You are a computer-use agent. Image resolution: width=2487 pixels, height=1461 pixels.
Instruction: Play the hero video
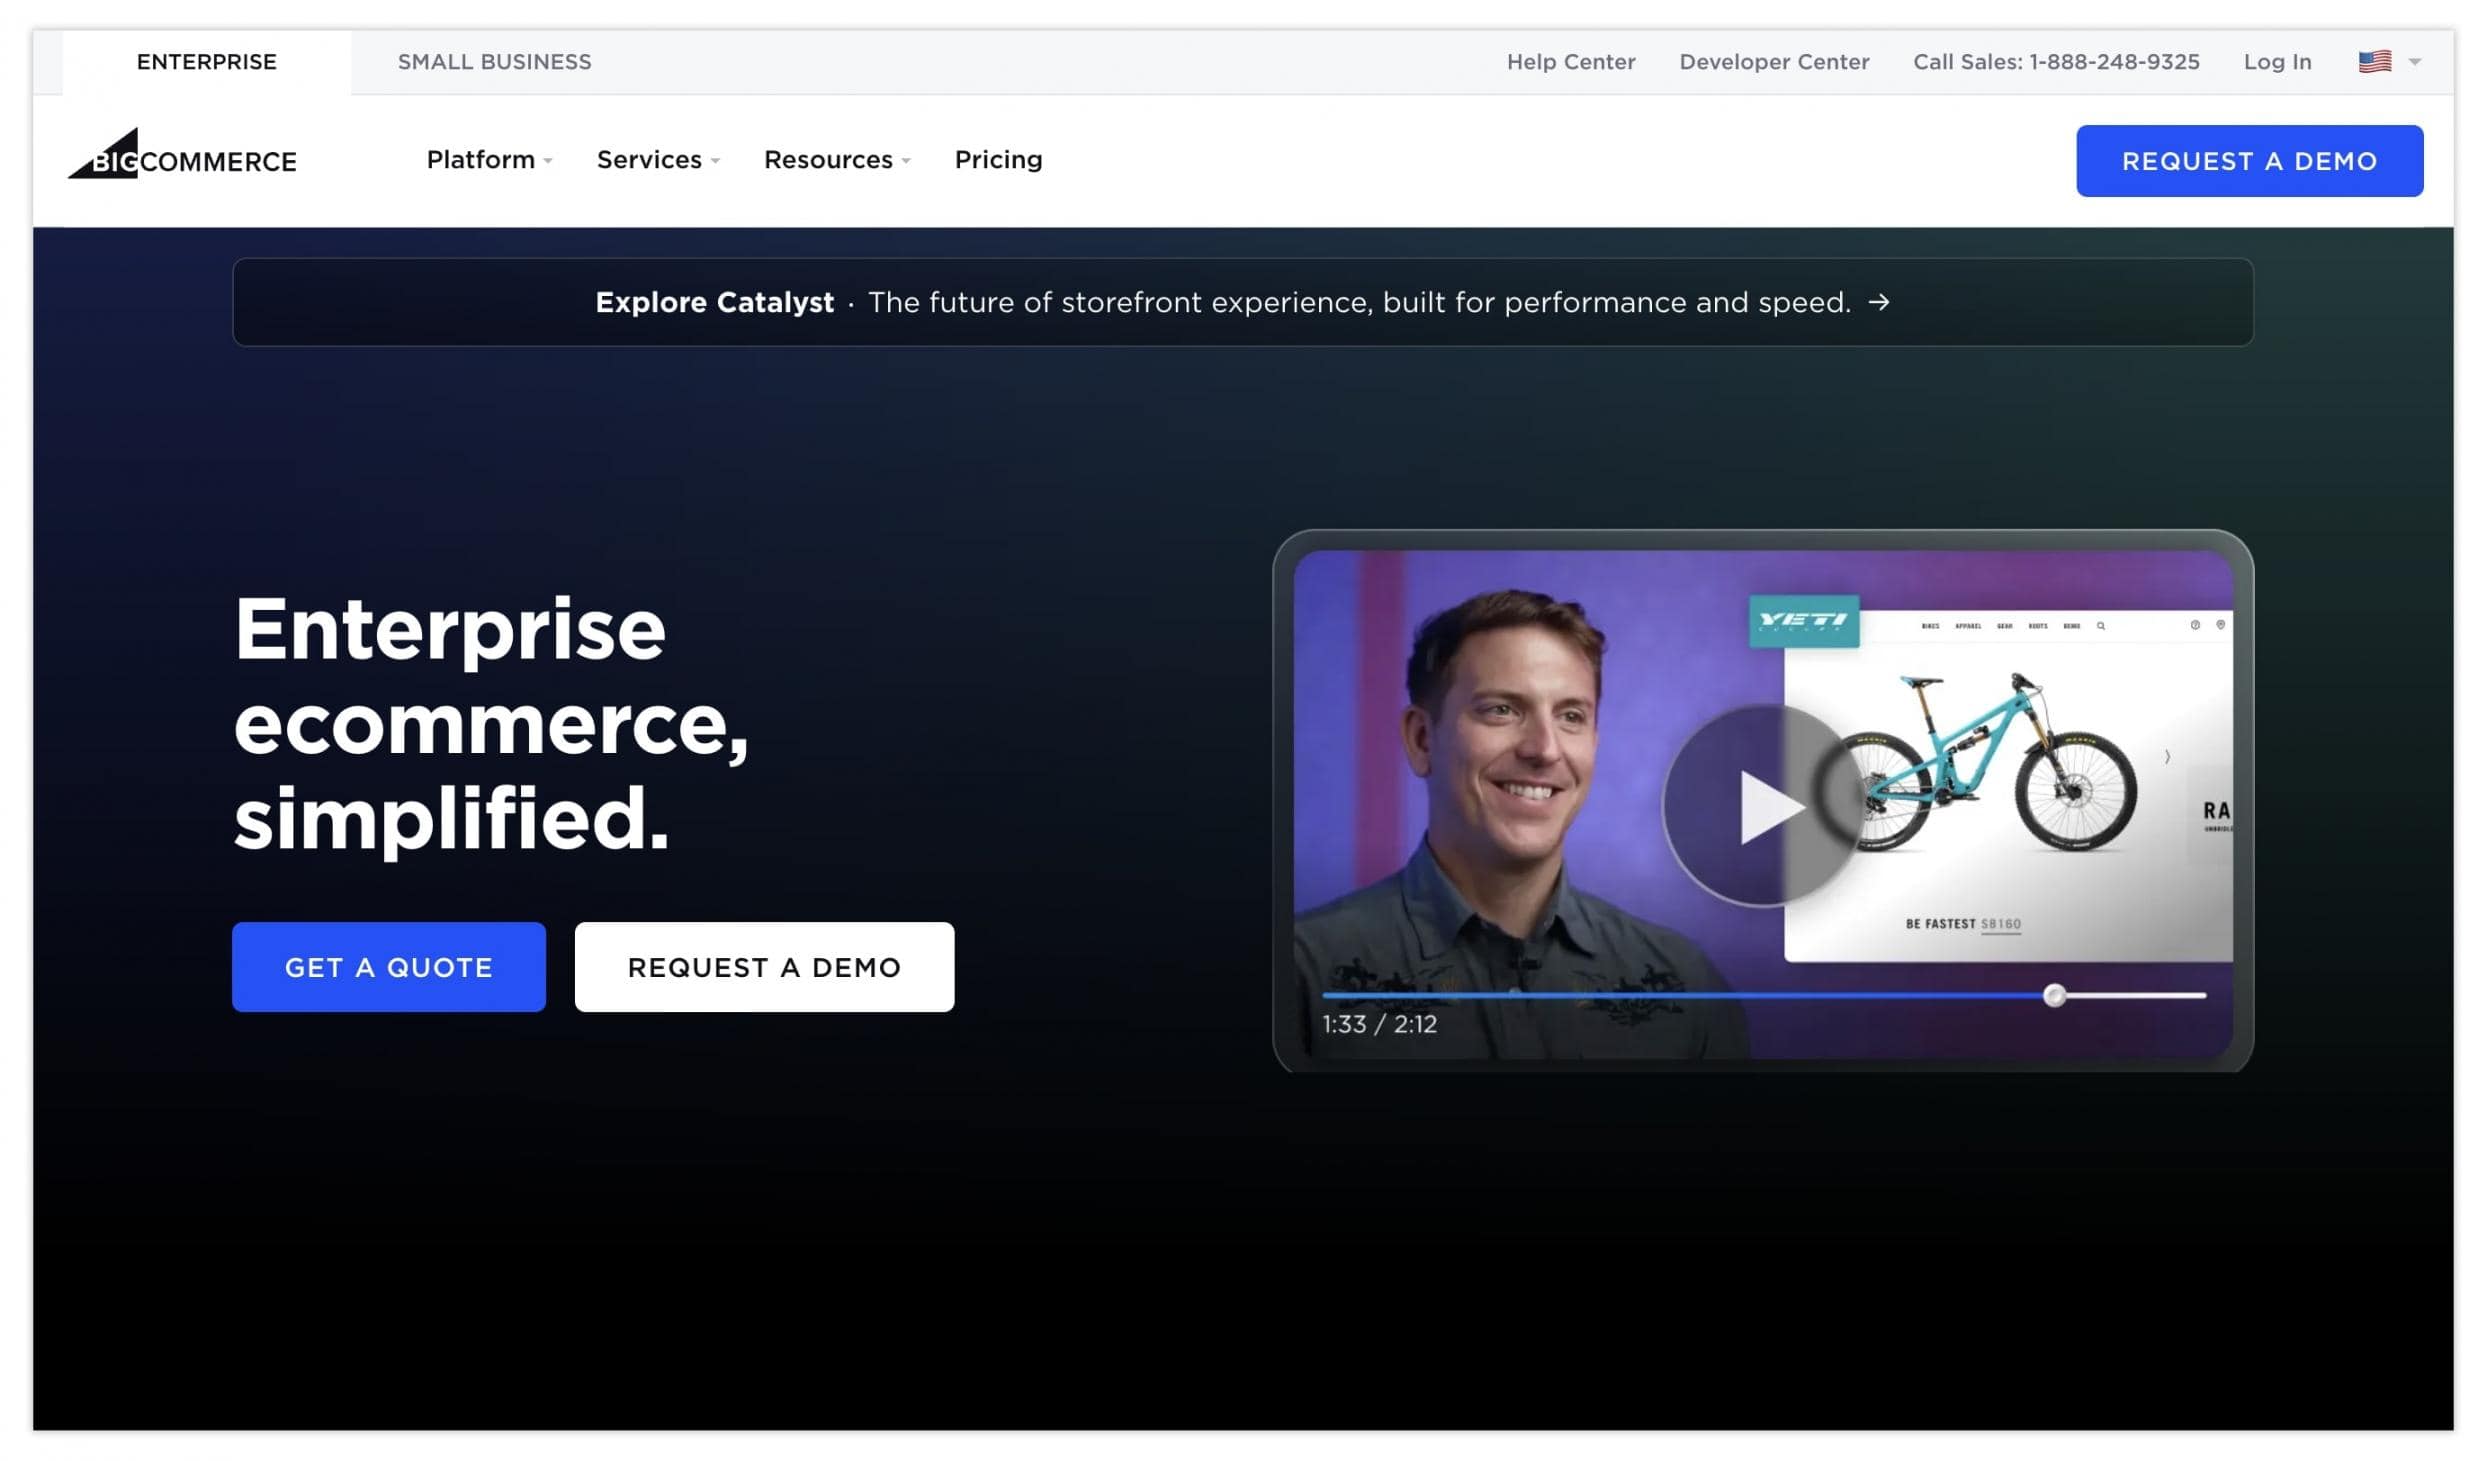1765,806
